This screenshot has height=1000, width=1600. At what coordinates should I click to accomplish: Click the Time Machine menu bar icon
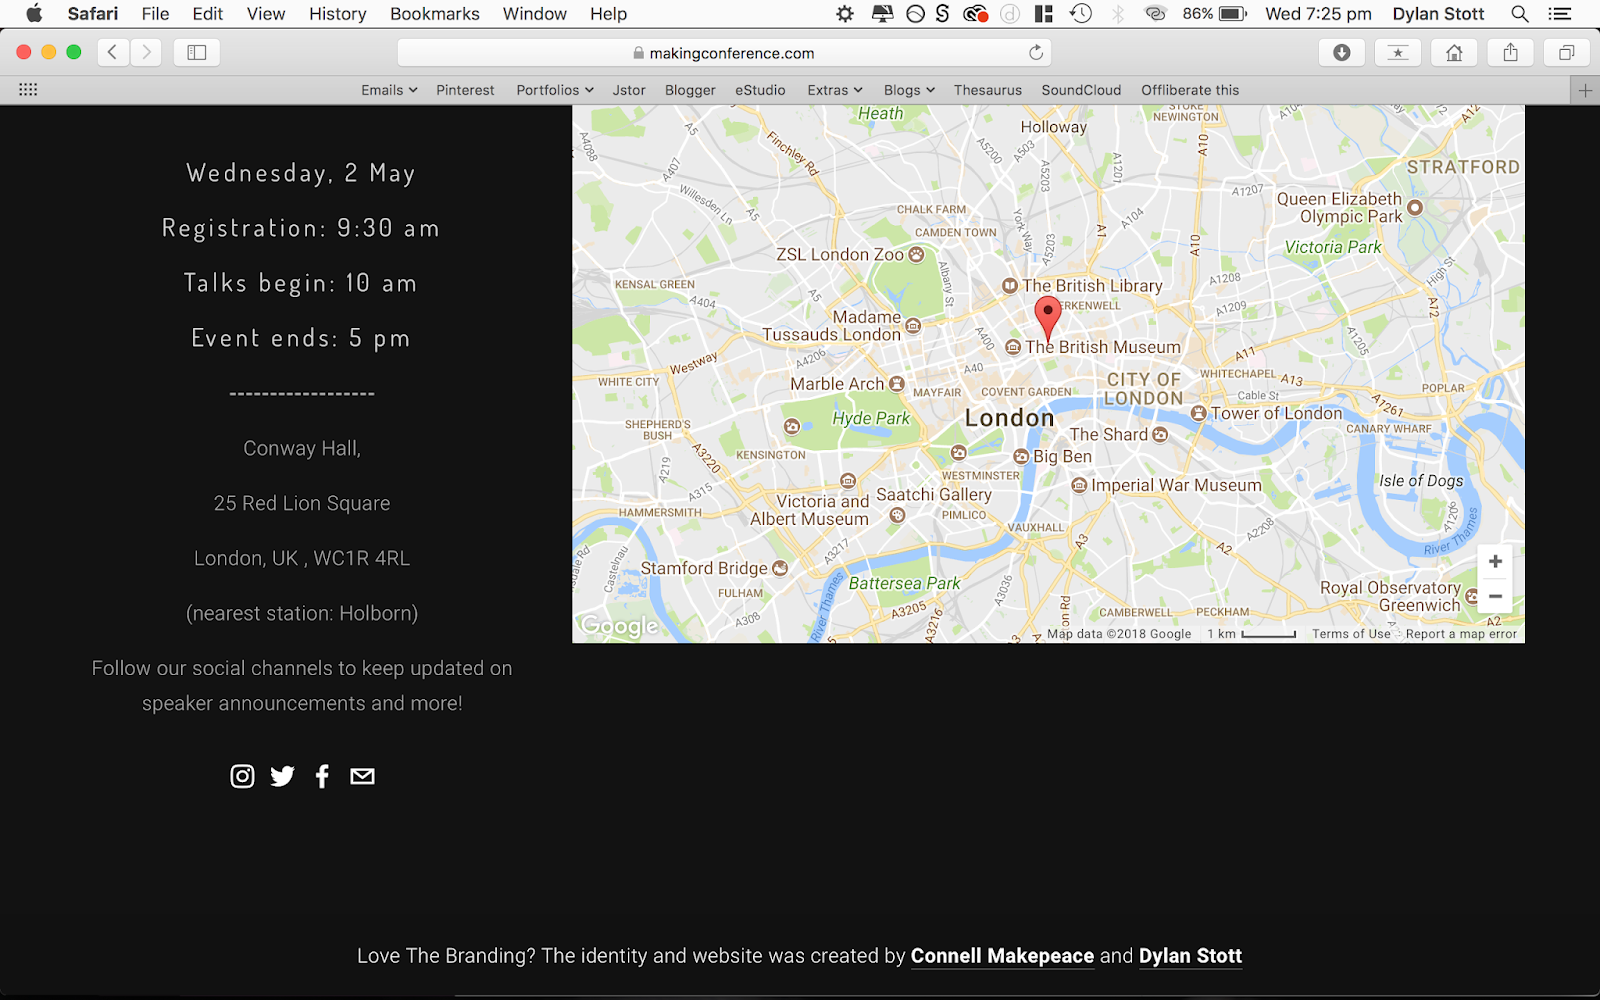coord(1081,14)
